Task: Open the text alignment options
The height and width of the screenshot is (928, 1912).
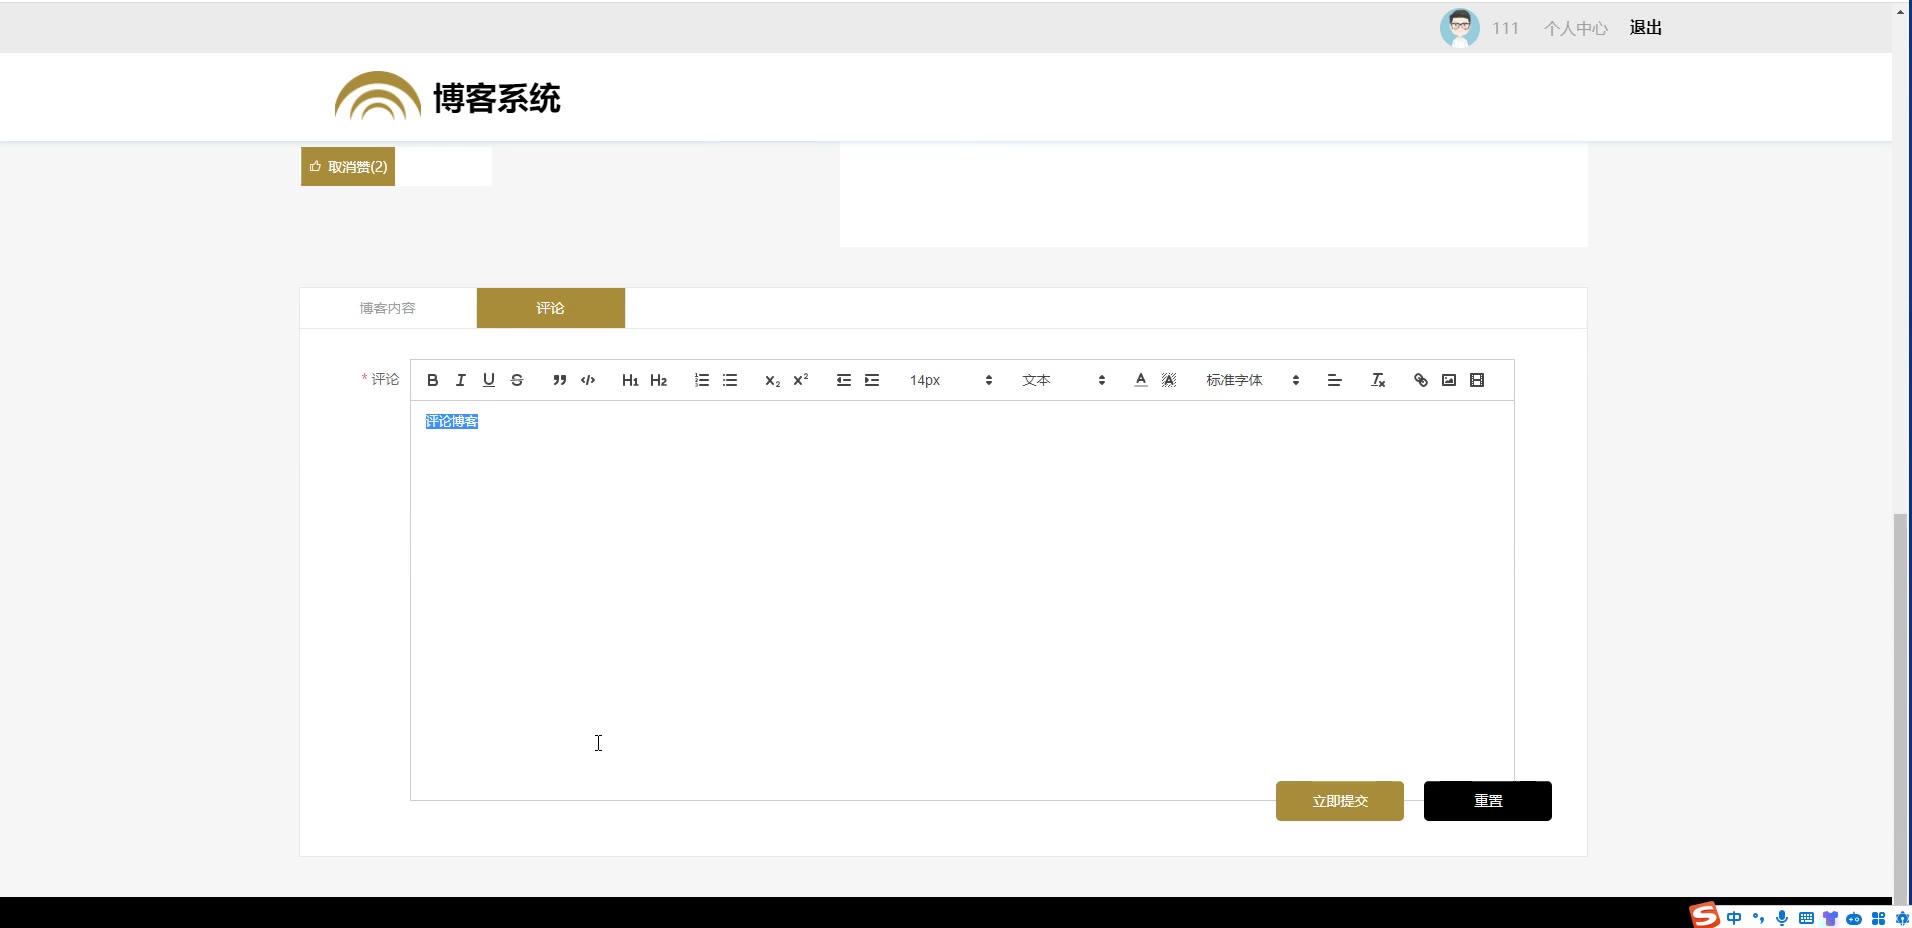Action: (1334, 380)
